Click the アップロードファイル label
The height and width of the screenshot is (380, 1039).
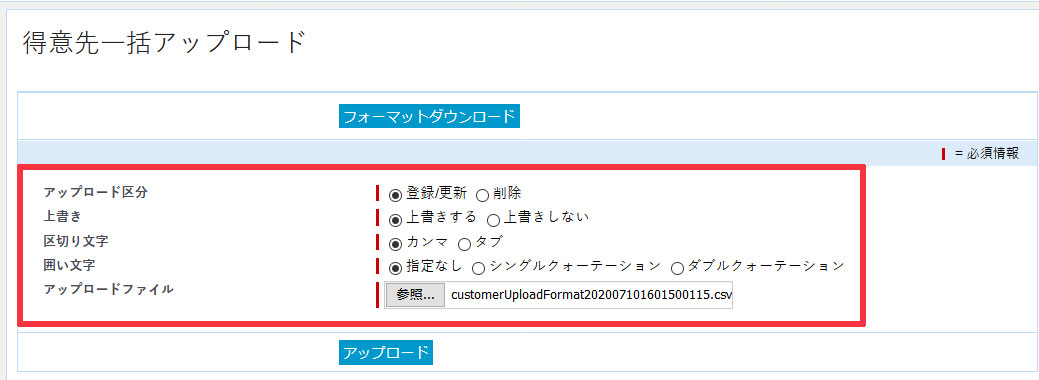109,289
